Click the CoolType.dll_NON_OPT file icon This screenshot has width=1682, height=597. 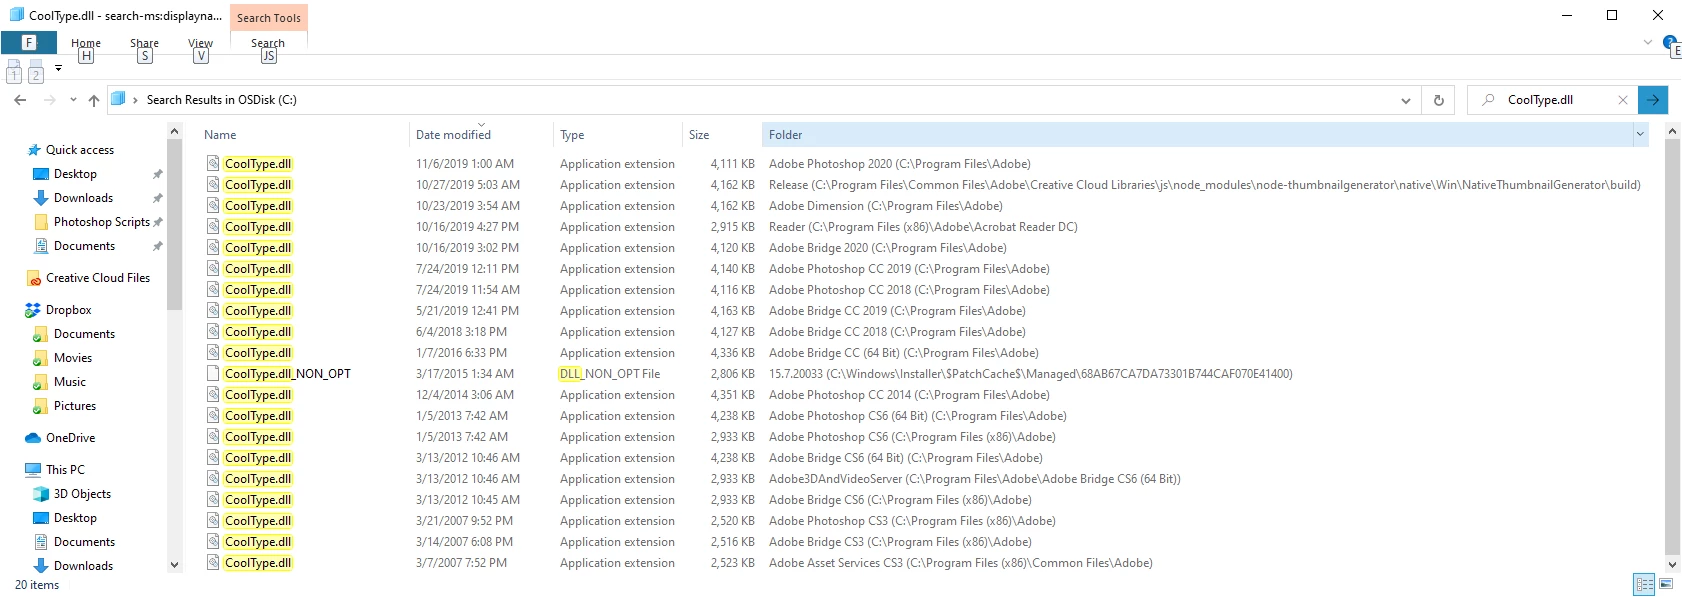pyautogui.click(x=213, y=374)
